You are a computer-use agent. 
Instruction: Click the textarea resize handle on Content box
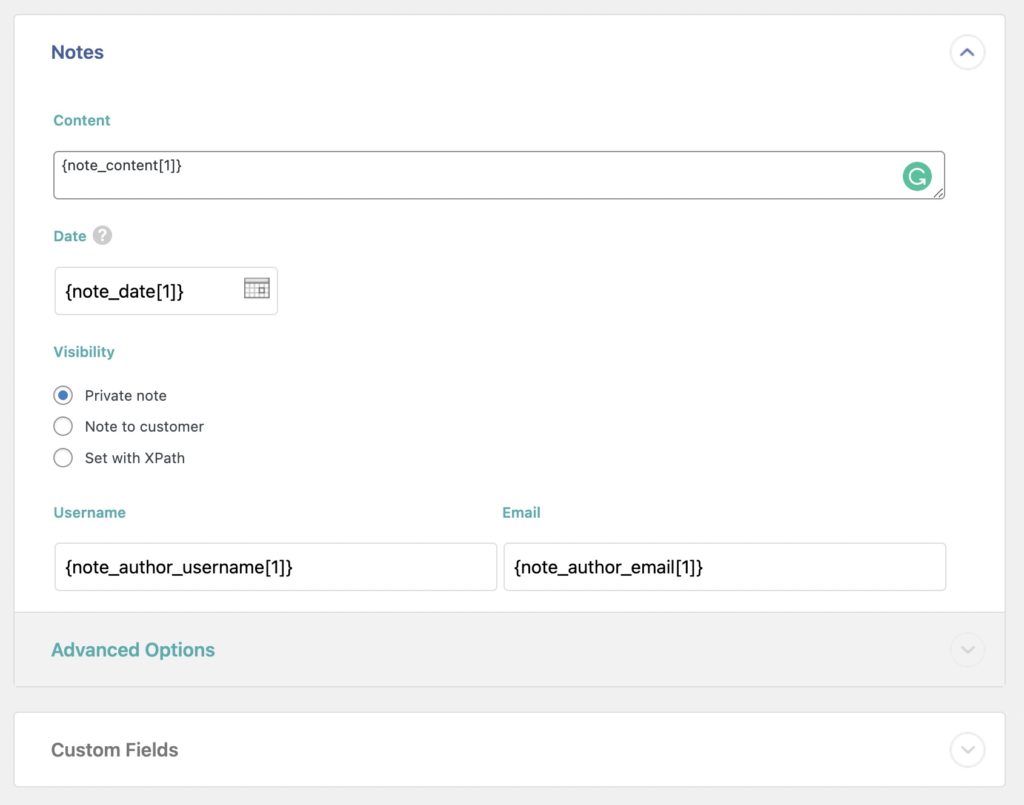(x=940, y=194)
